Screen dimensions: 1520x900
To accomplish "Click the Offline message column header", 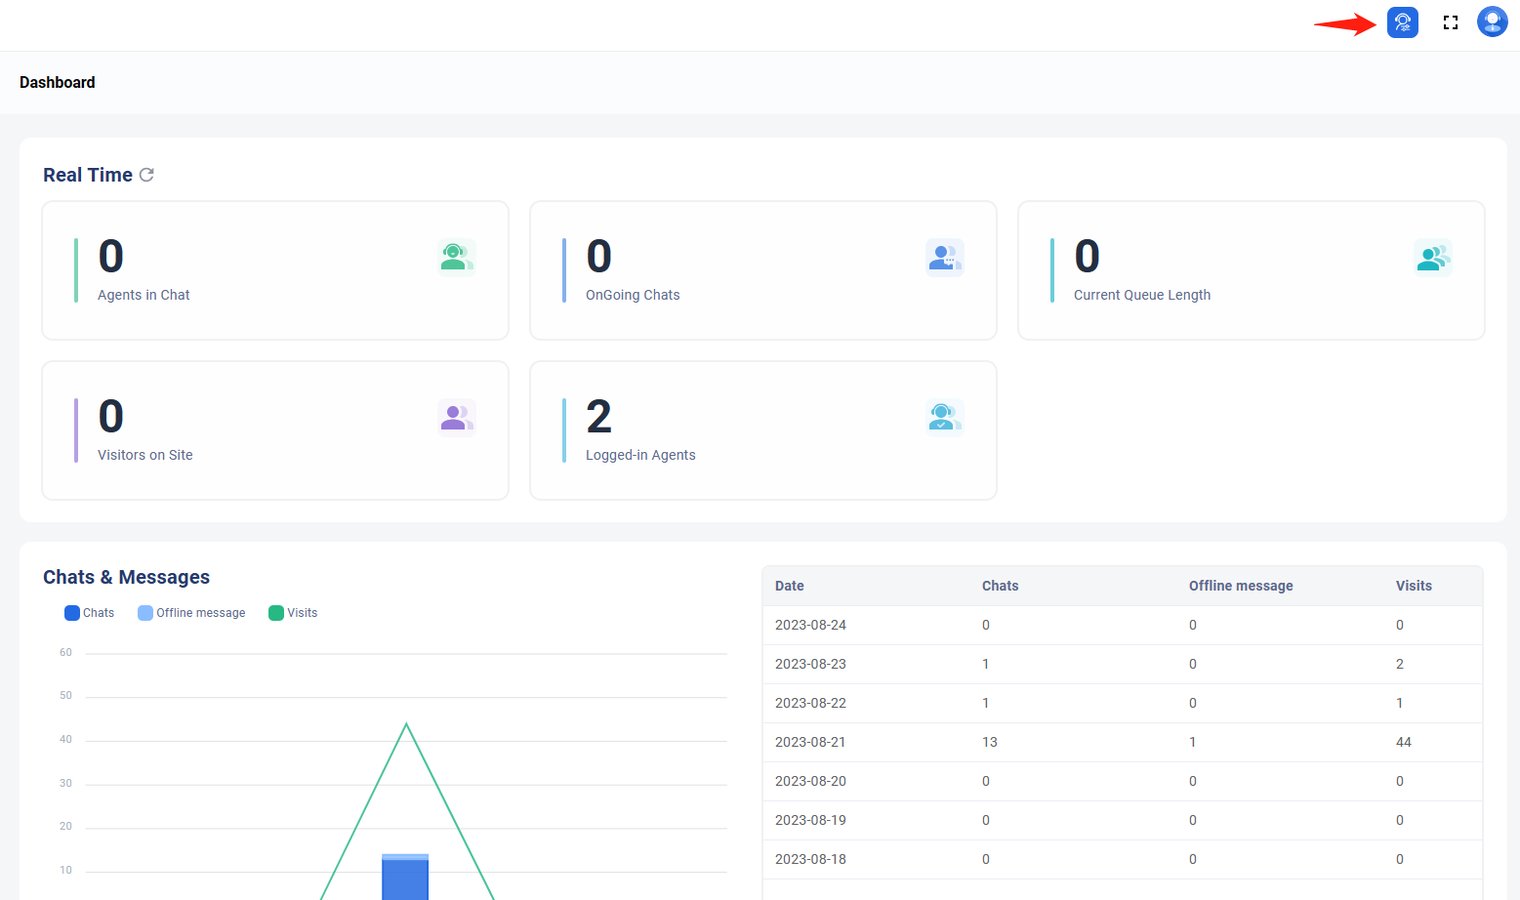I will [x=1240, y=586].
